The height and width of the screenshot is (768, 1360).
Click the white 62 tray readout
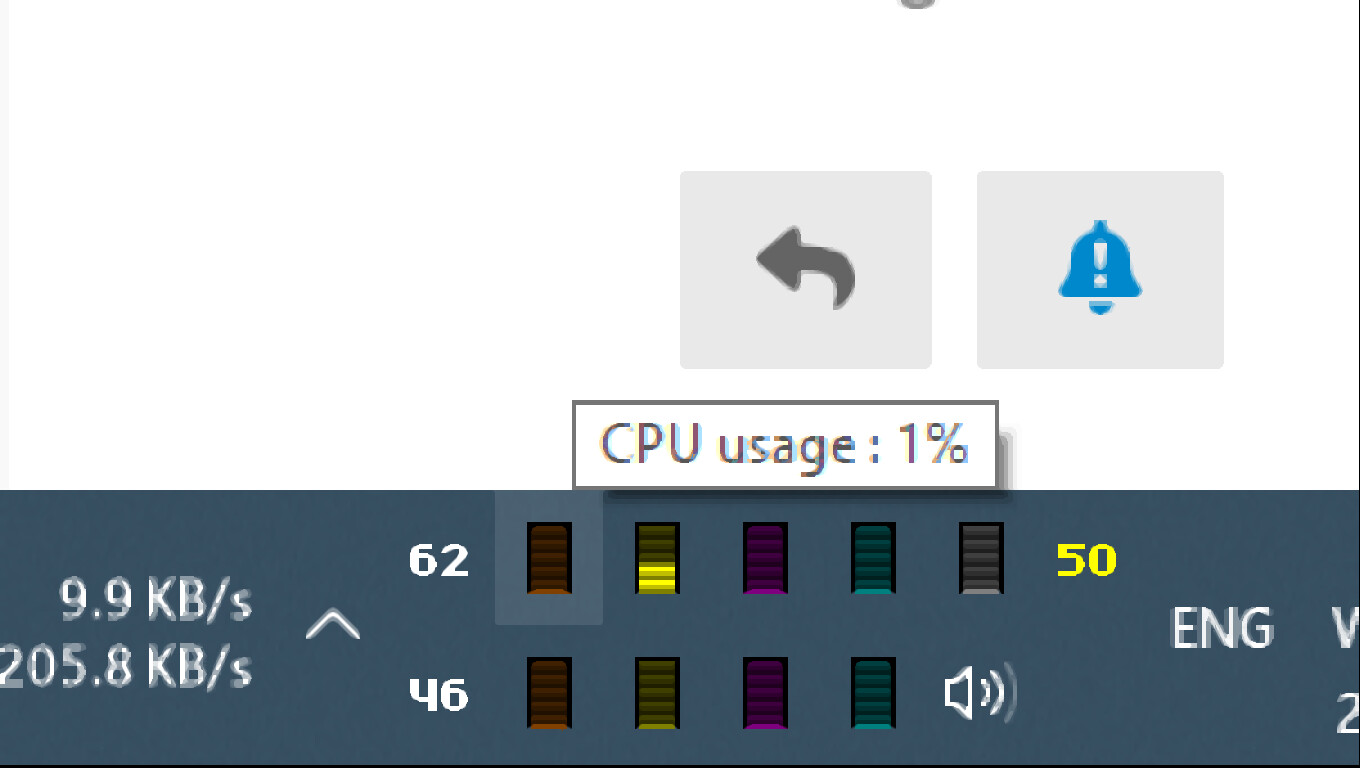[x=439, y=560]
